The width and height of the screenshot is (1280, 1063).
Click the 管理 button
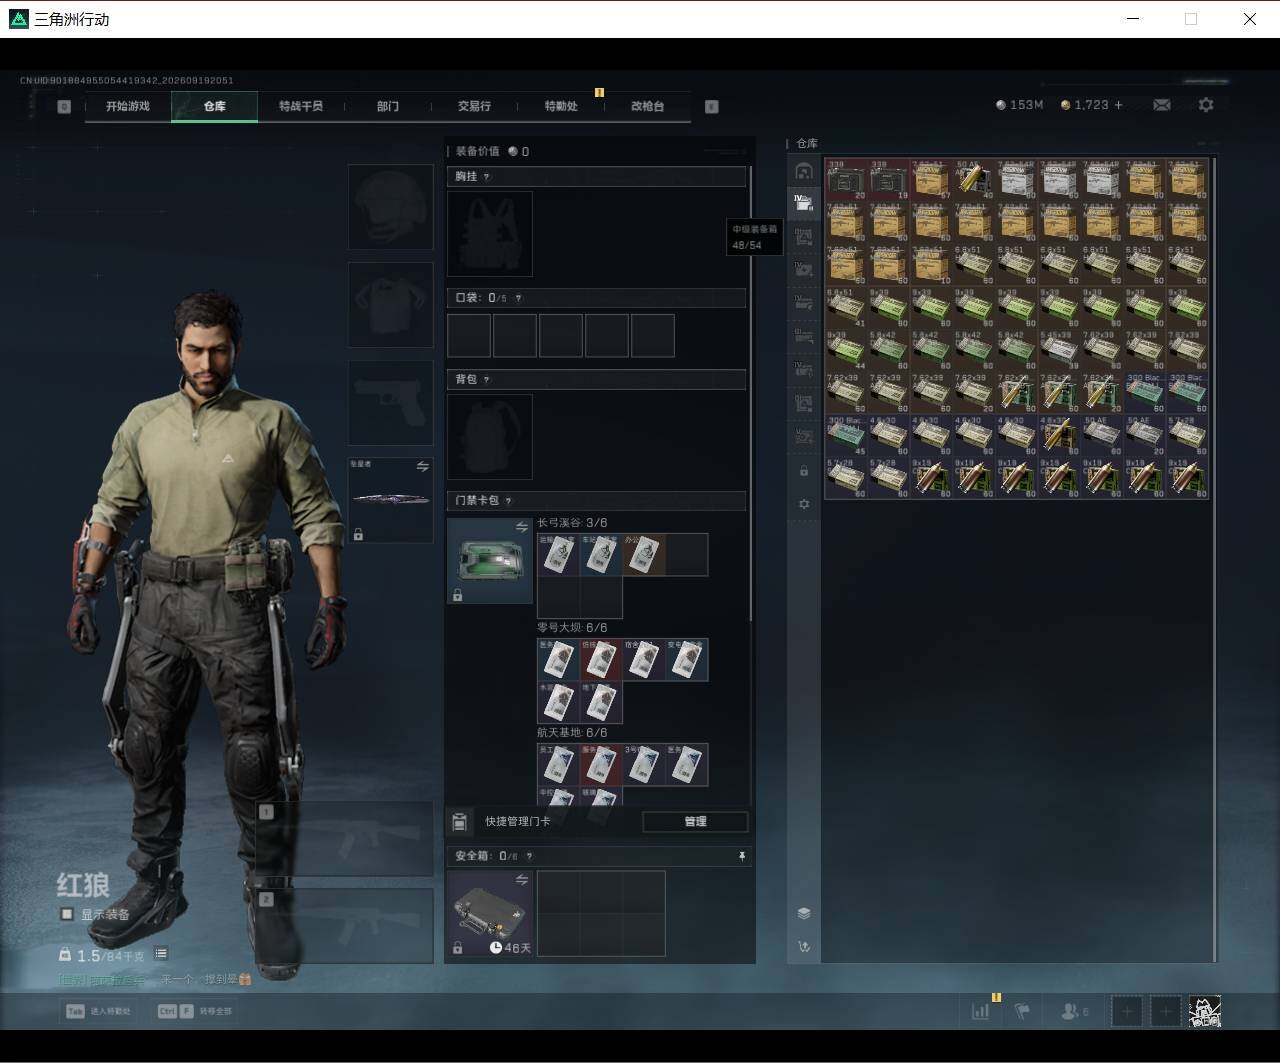click(x=695, y=822)
